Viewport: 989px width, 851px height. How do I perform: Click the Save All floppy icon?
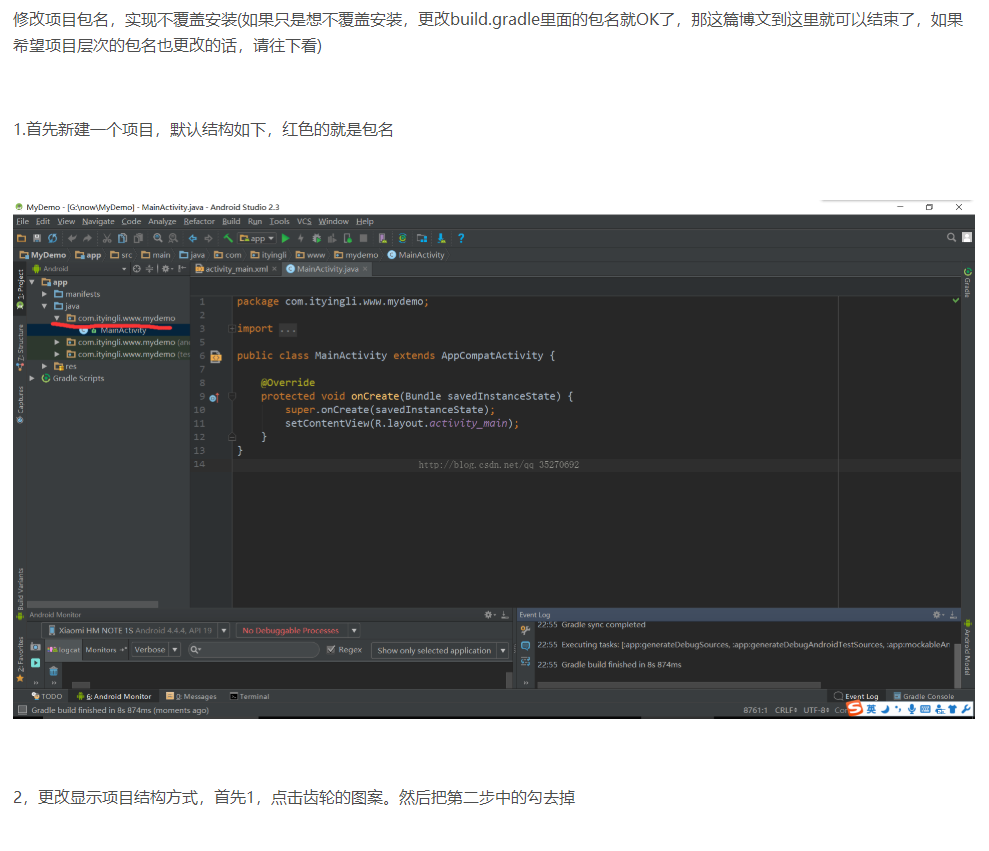(x=37, y=238)
